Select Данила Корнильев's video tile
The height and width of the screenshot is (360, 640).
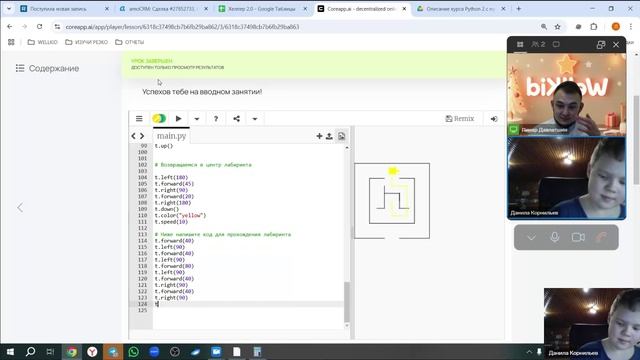[567, 178]
